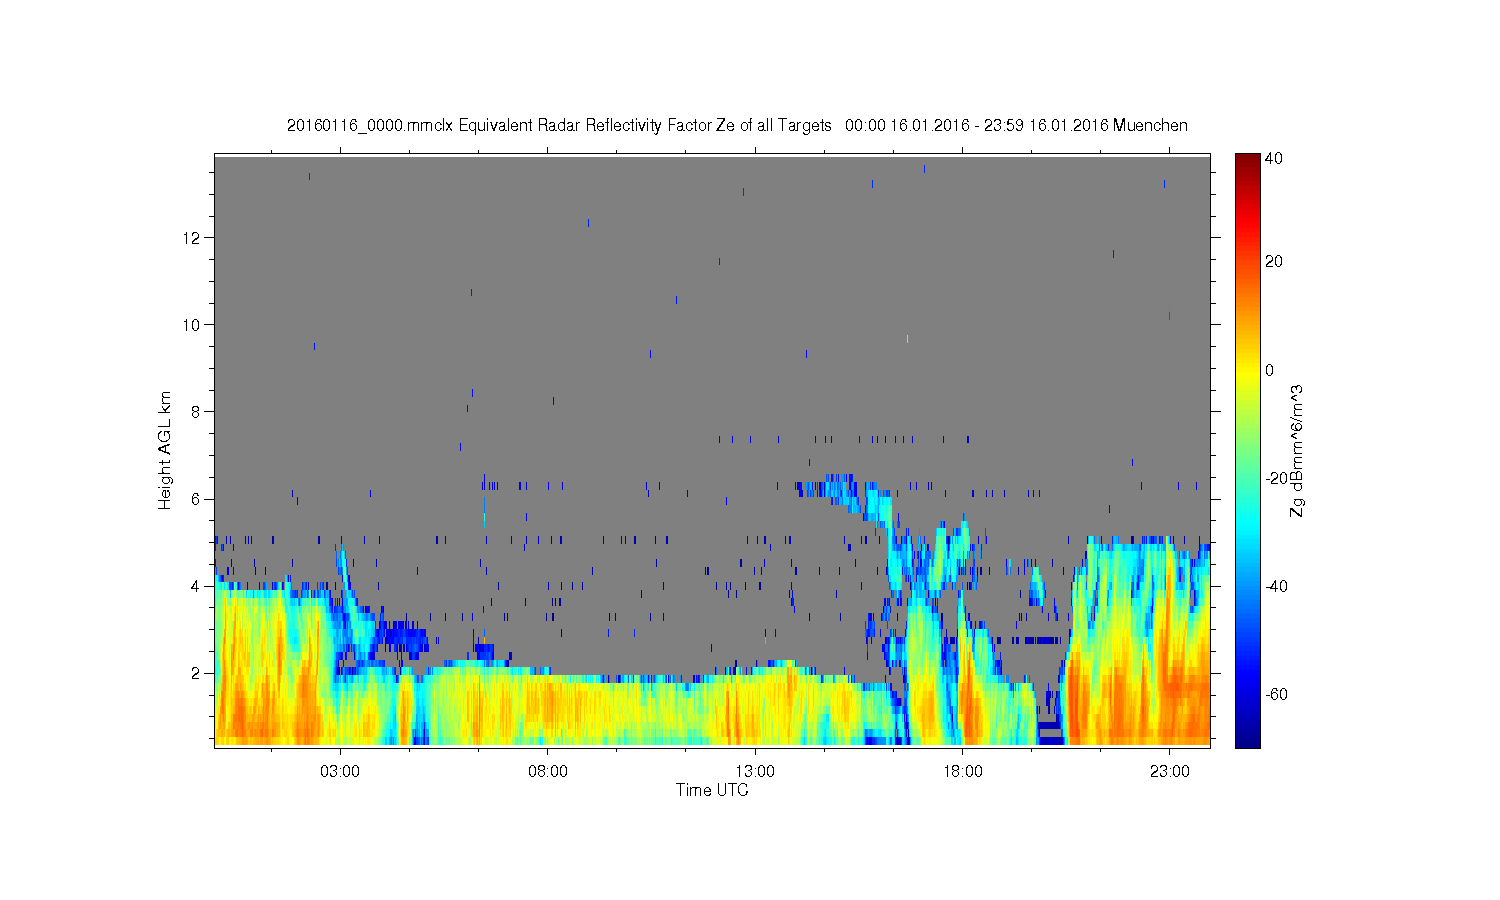Click the height axis tick label 10
This screenshot has height=900, width=1500.
coord(192,325)
